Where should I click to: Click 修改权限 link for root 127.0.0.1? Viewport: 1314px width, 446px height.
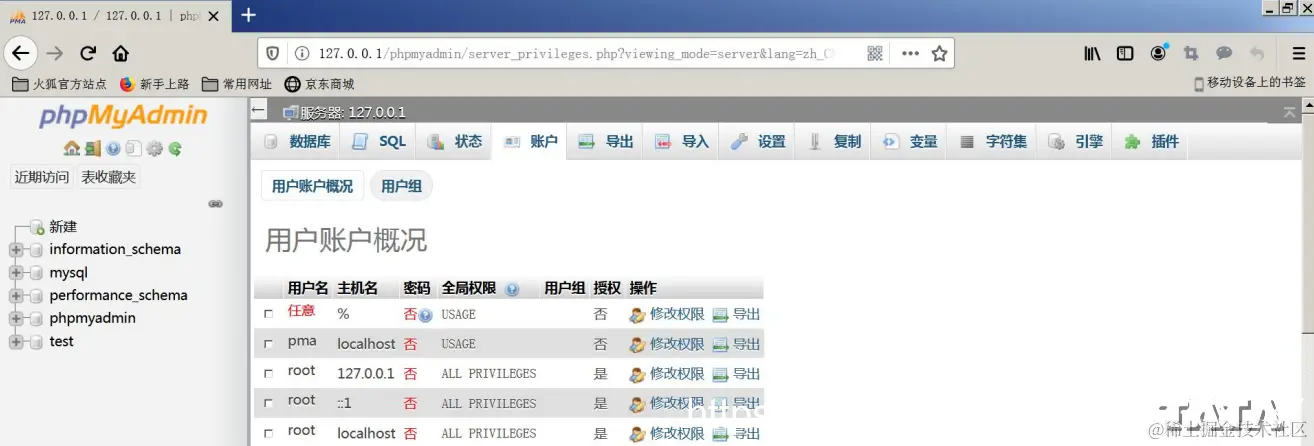pos(677,374)
